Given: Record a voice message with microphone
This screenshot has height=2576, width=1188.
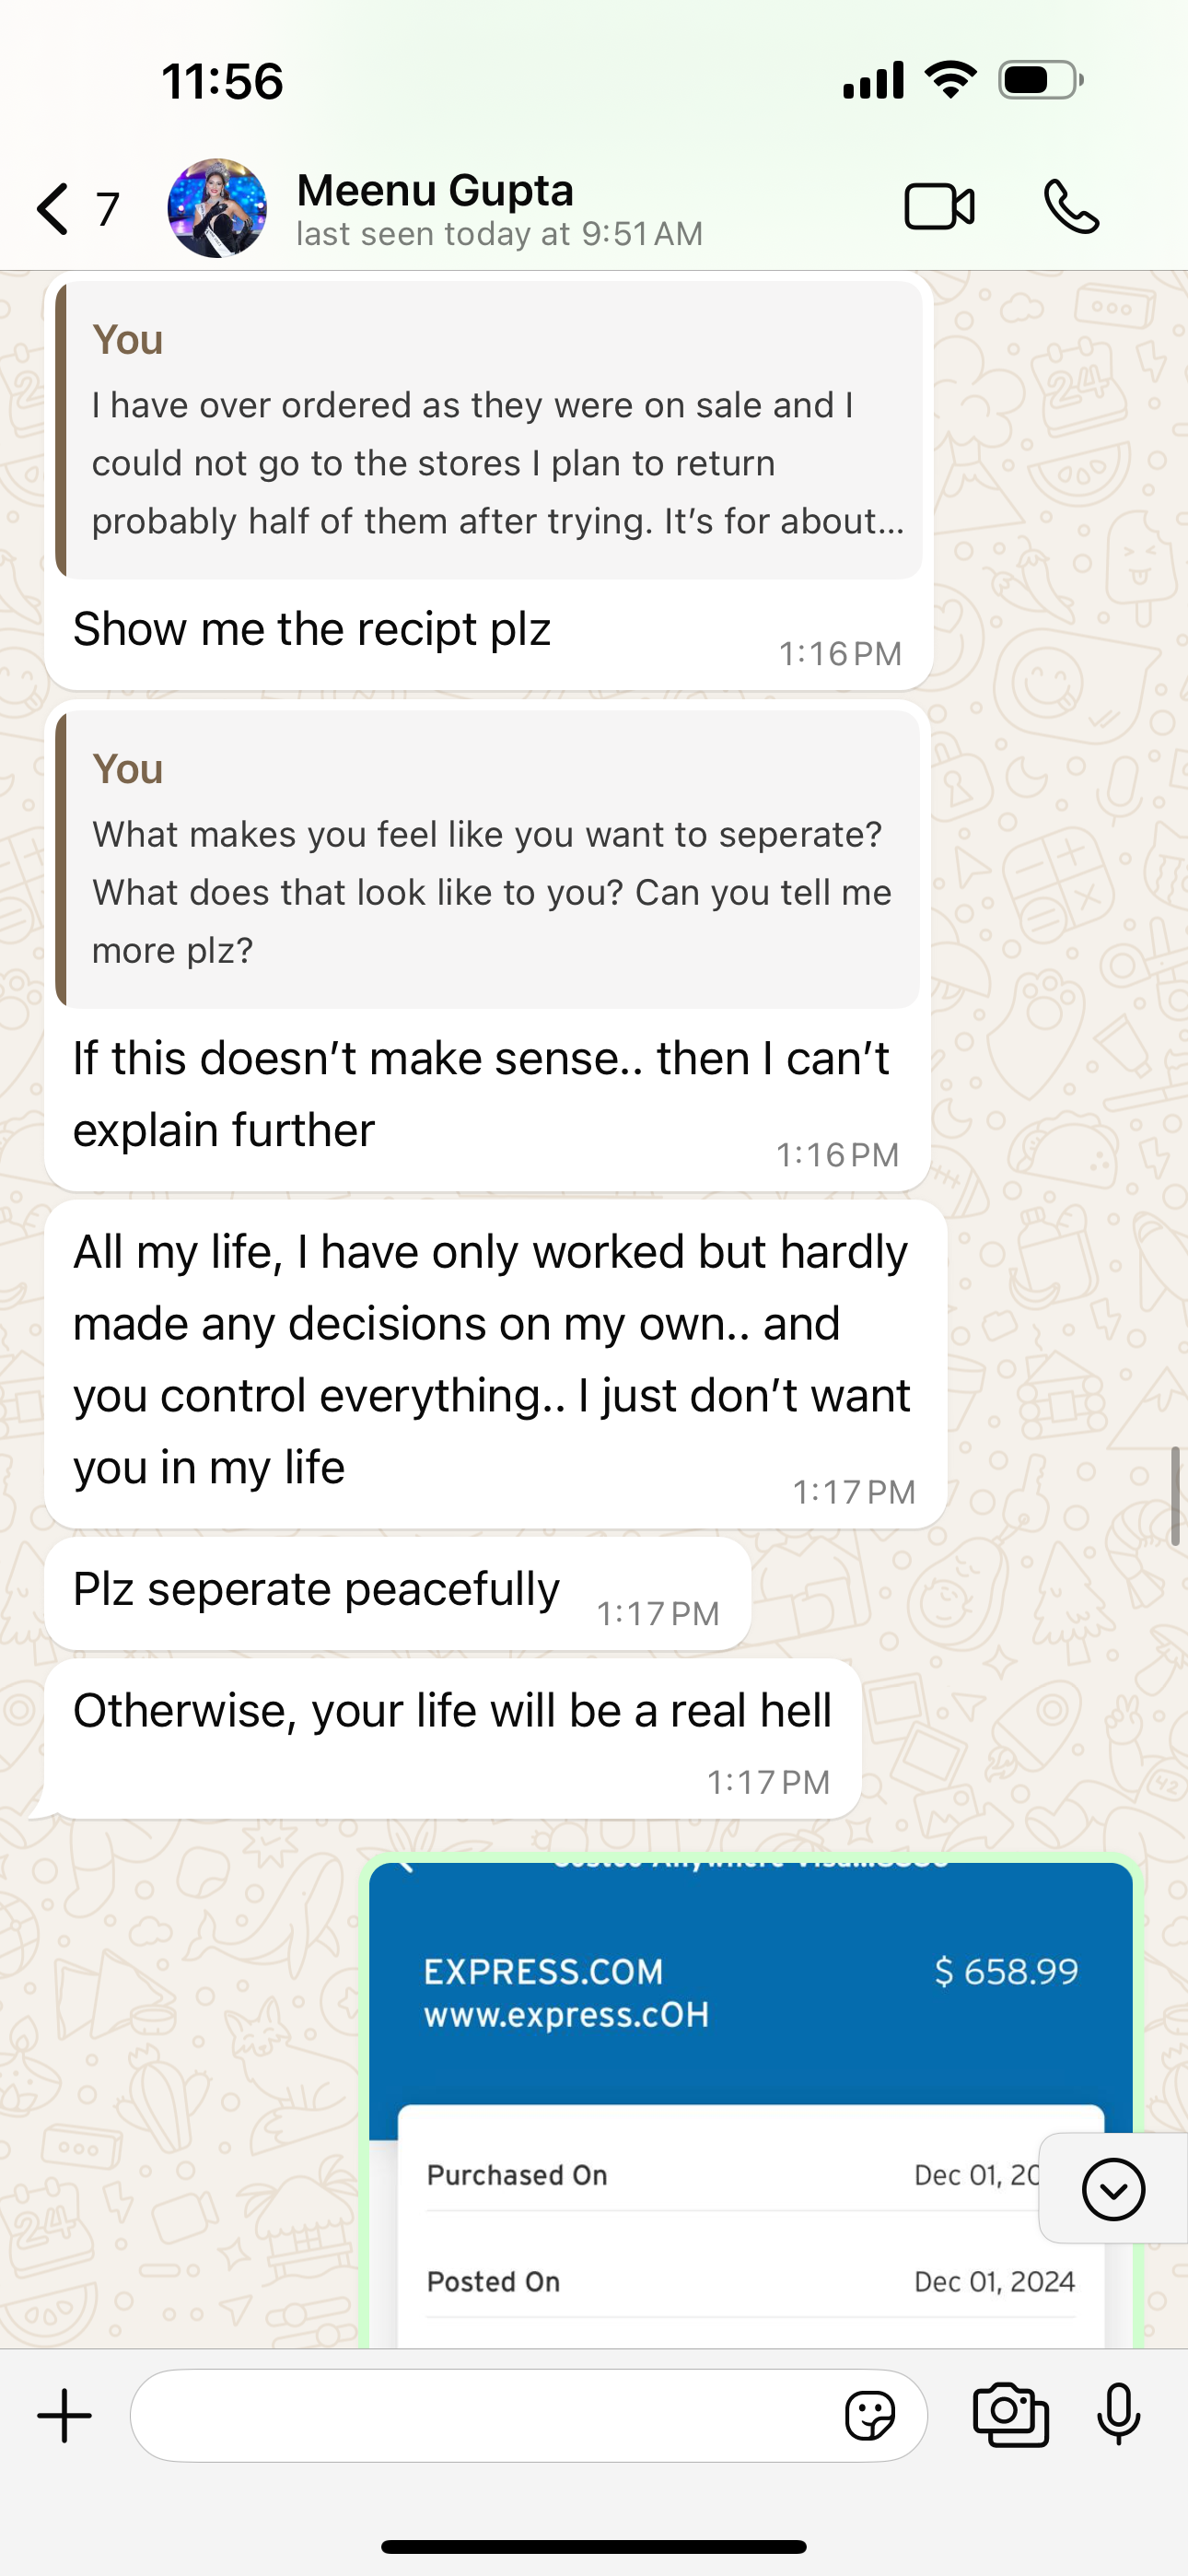Looking at the screenshot, I should (1118, 2415).
